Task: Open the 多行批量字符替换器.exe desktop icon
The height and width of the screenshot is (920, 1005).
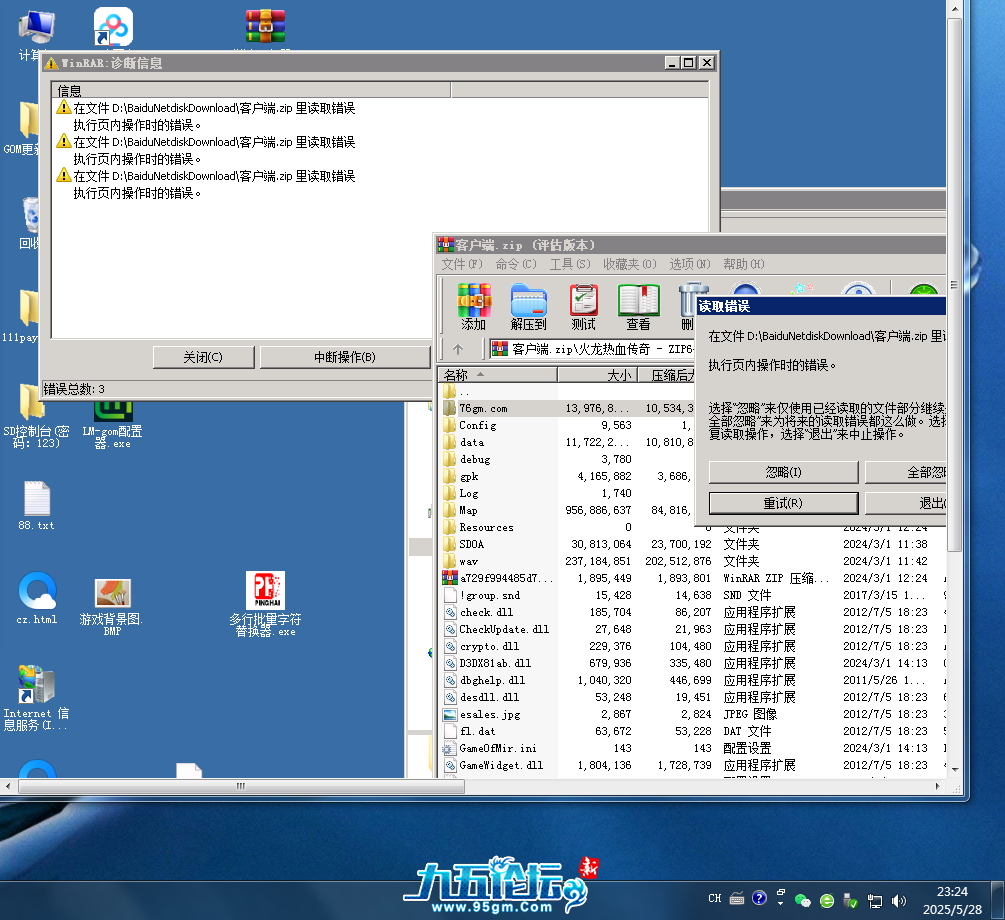Action: point(265,603)
